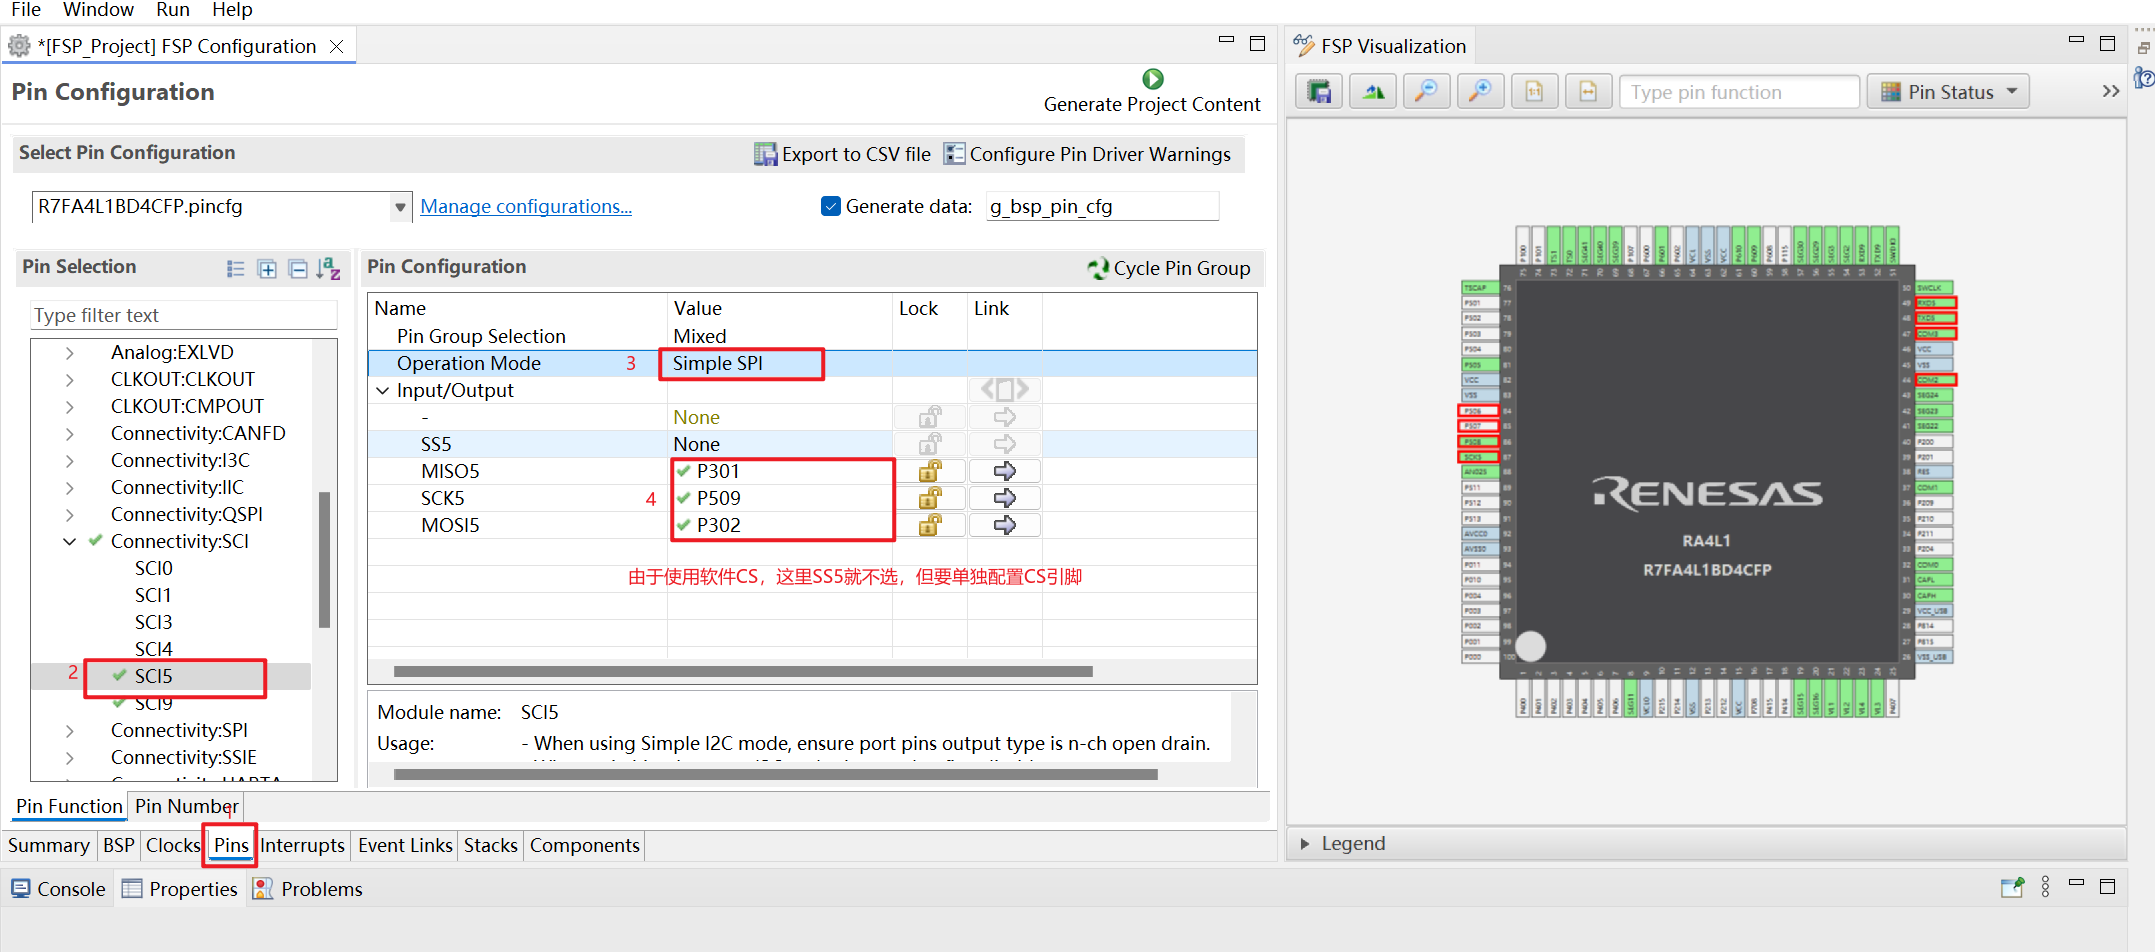The width and height of the screenshot is (2155, 952).
Task: Click the Manage configurations link
Action: coord(526,206)
